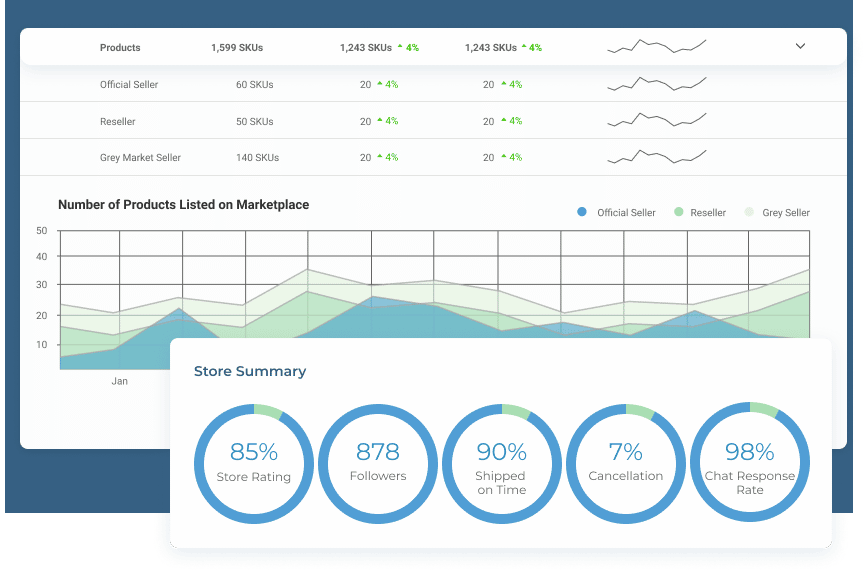Toggle Grey Seller series in legend
867x573 pixels.
(x=749, y=212)
